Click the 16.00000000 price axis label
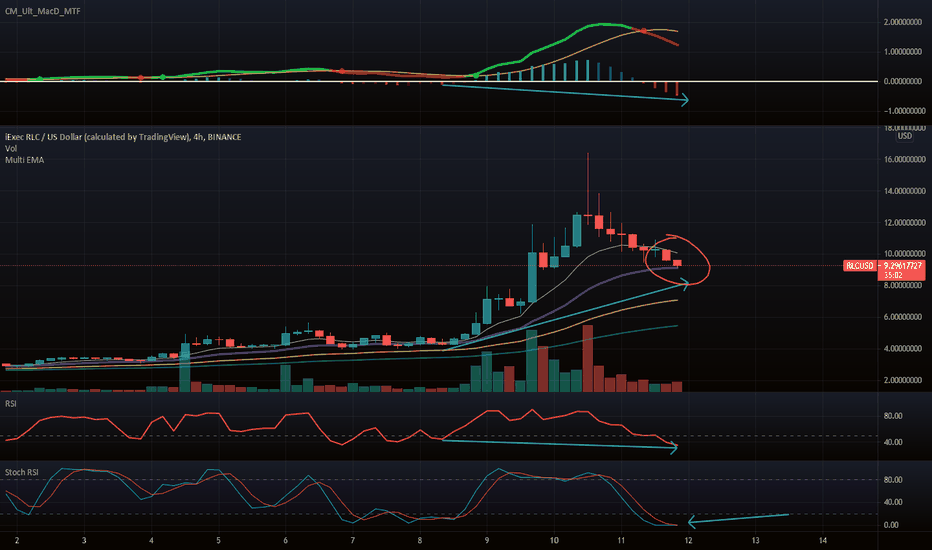The height and width of the screenshot is (550, 932). (x=905, y=159)
